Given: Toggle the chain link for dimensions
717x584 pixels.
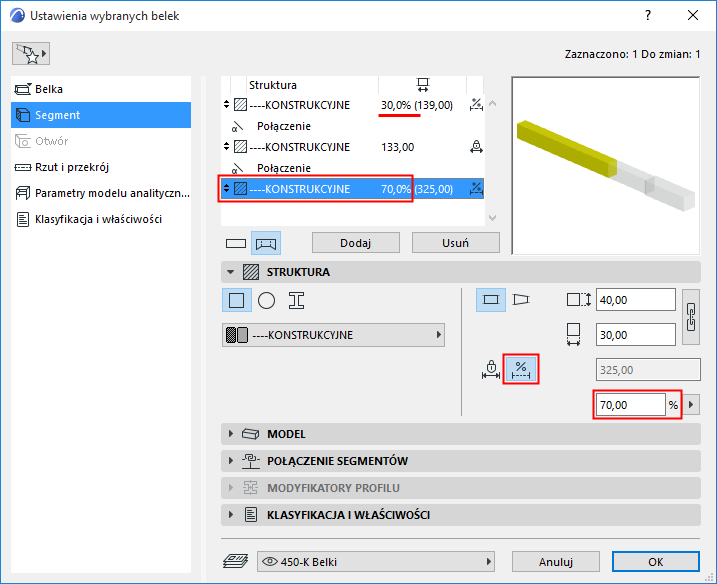Looking at the screenshot, I should tap(691, 317).
